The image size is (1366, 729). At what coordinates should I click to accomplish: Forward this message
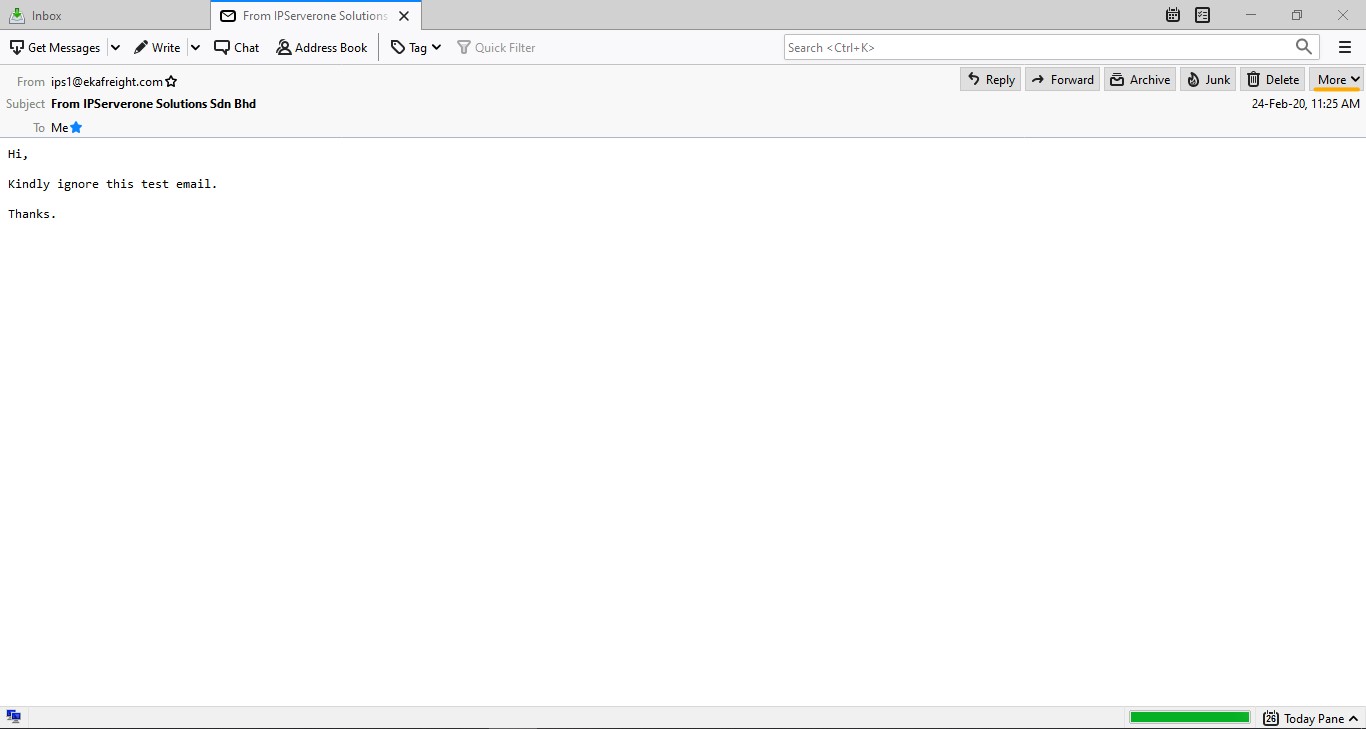tap(1062, 79)
